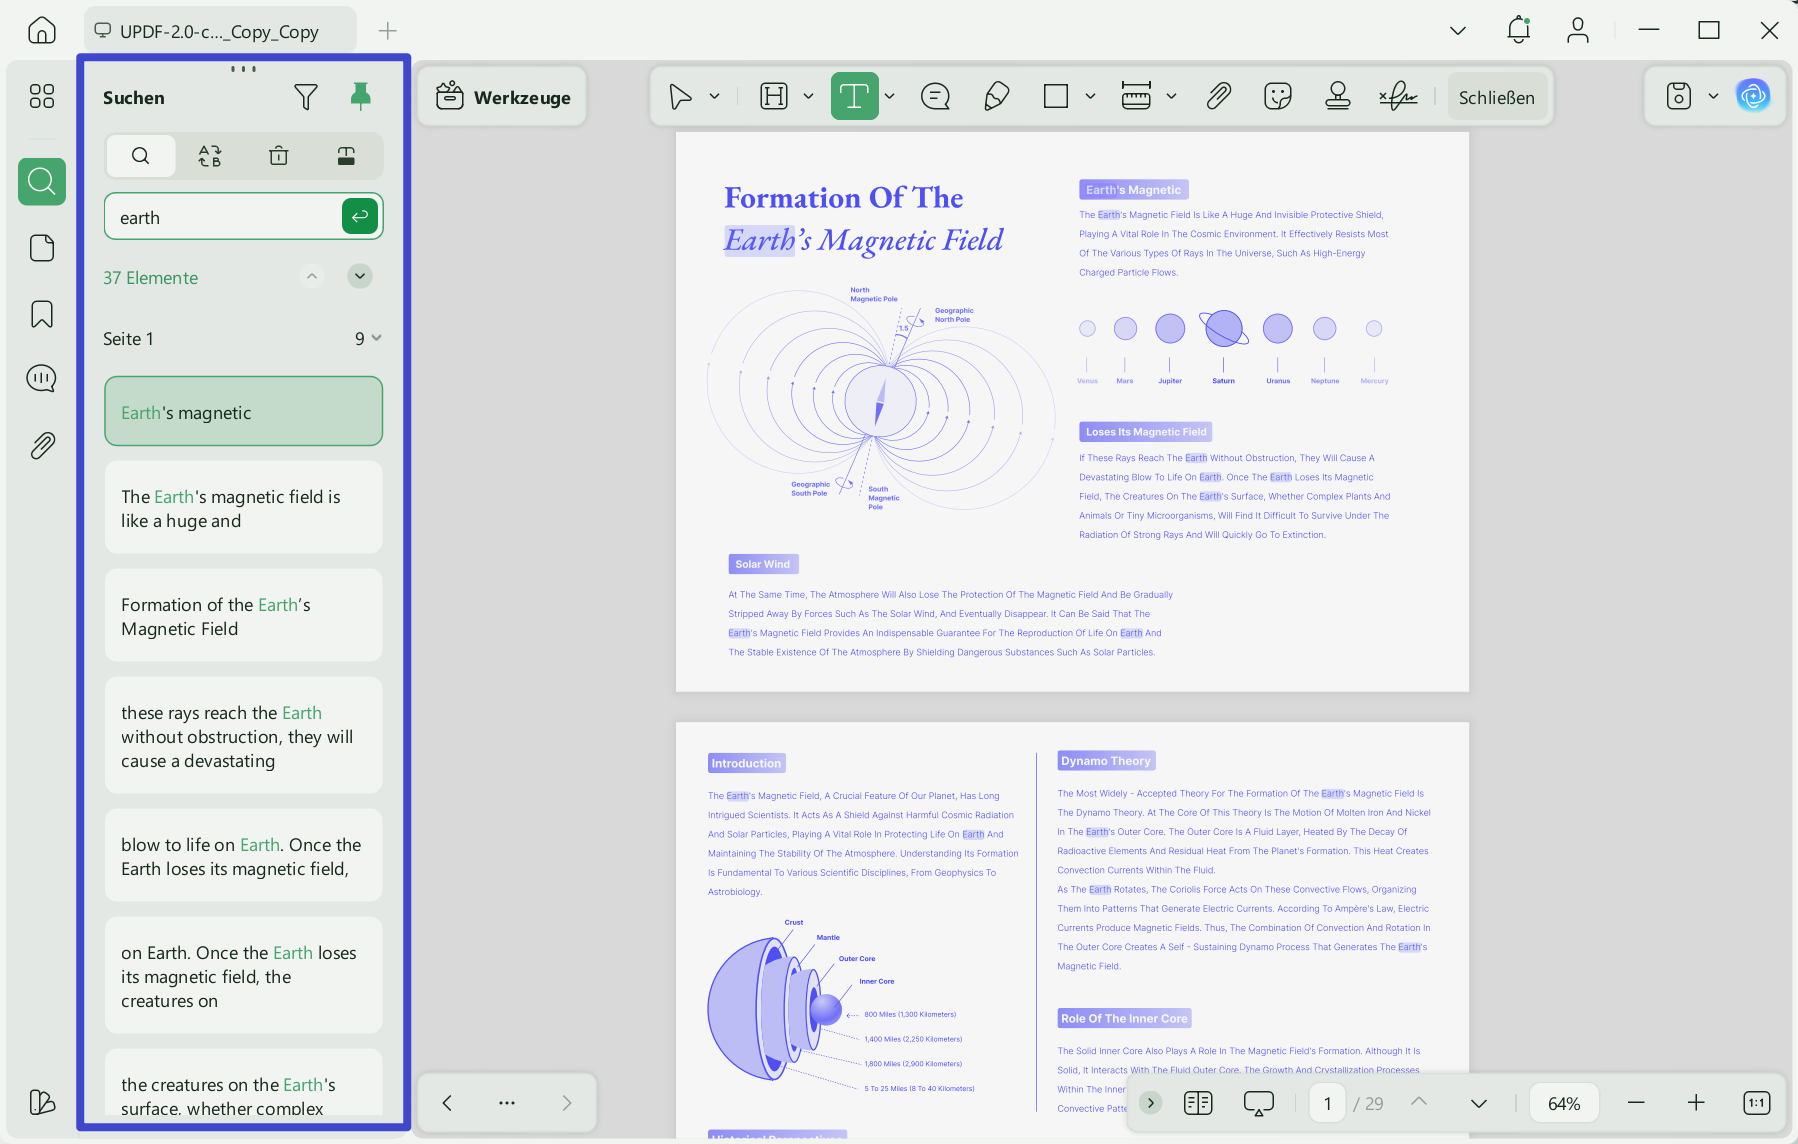Go to the home screen icon

click(x=42, y=31)
